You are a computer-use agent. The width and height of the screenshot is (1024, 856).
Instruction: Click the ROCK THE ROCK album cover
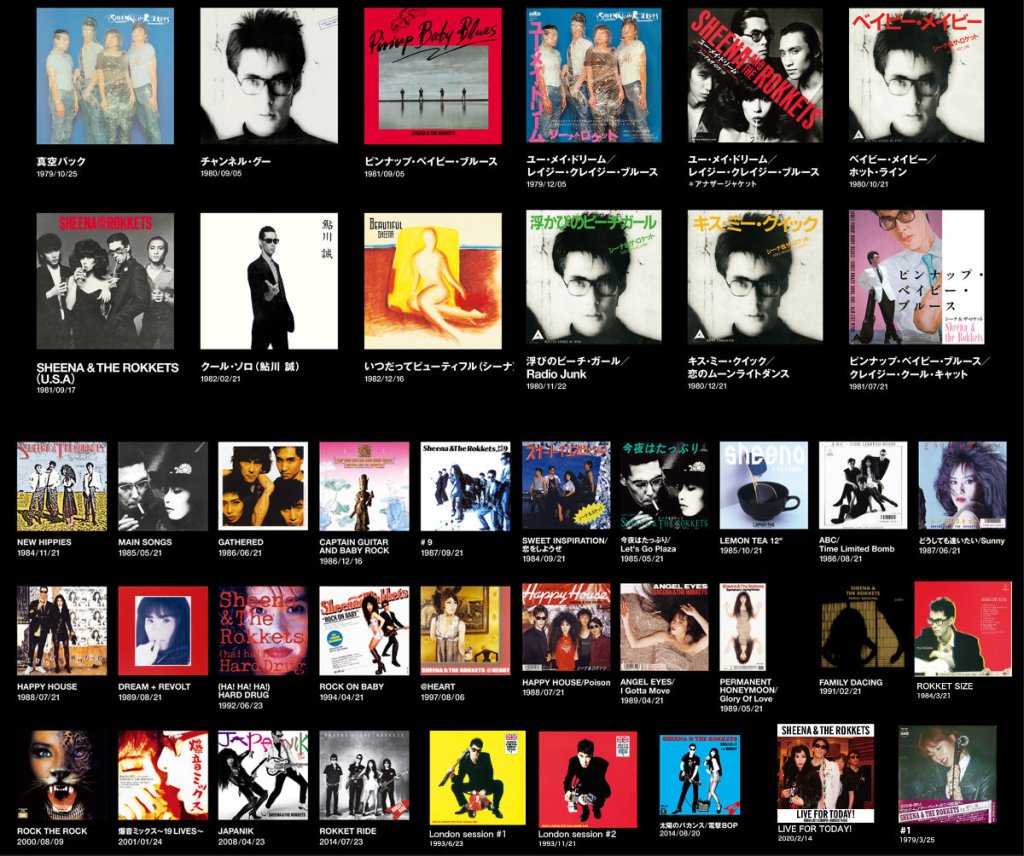tap(61, 775)
